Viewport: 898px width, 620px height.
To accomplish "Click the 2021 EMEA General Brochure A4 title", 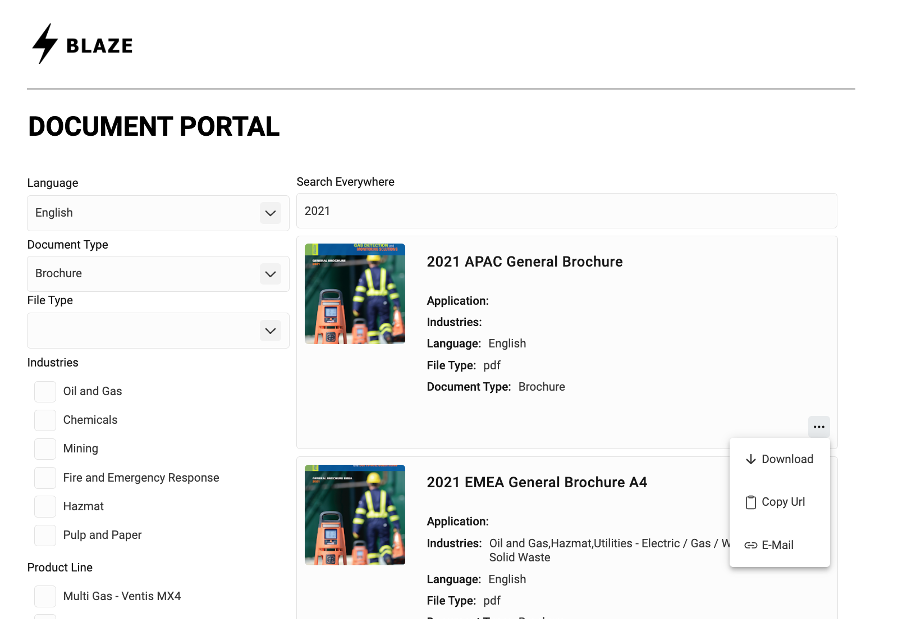I will pyautogui.click(x=537, y=482).
